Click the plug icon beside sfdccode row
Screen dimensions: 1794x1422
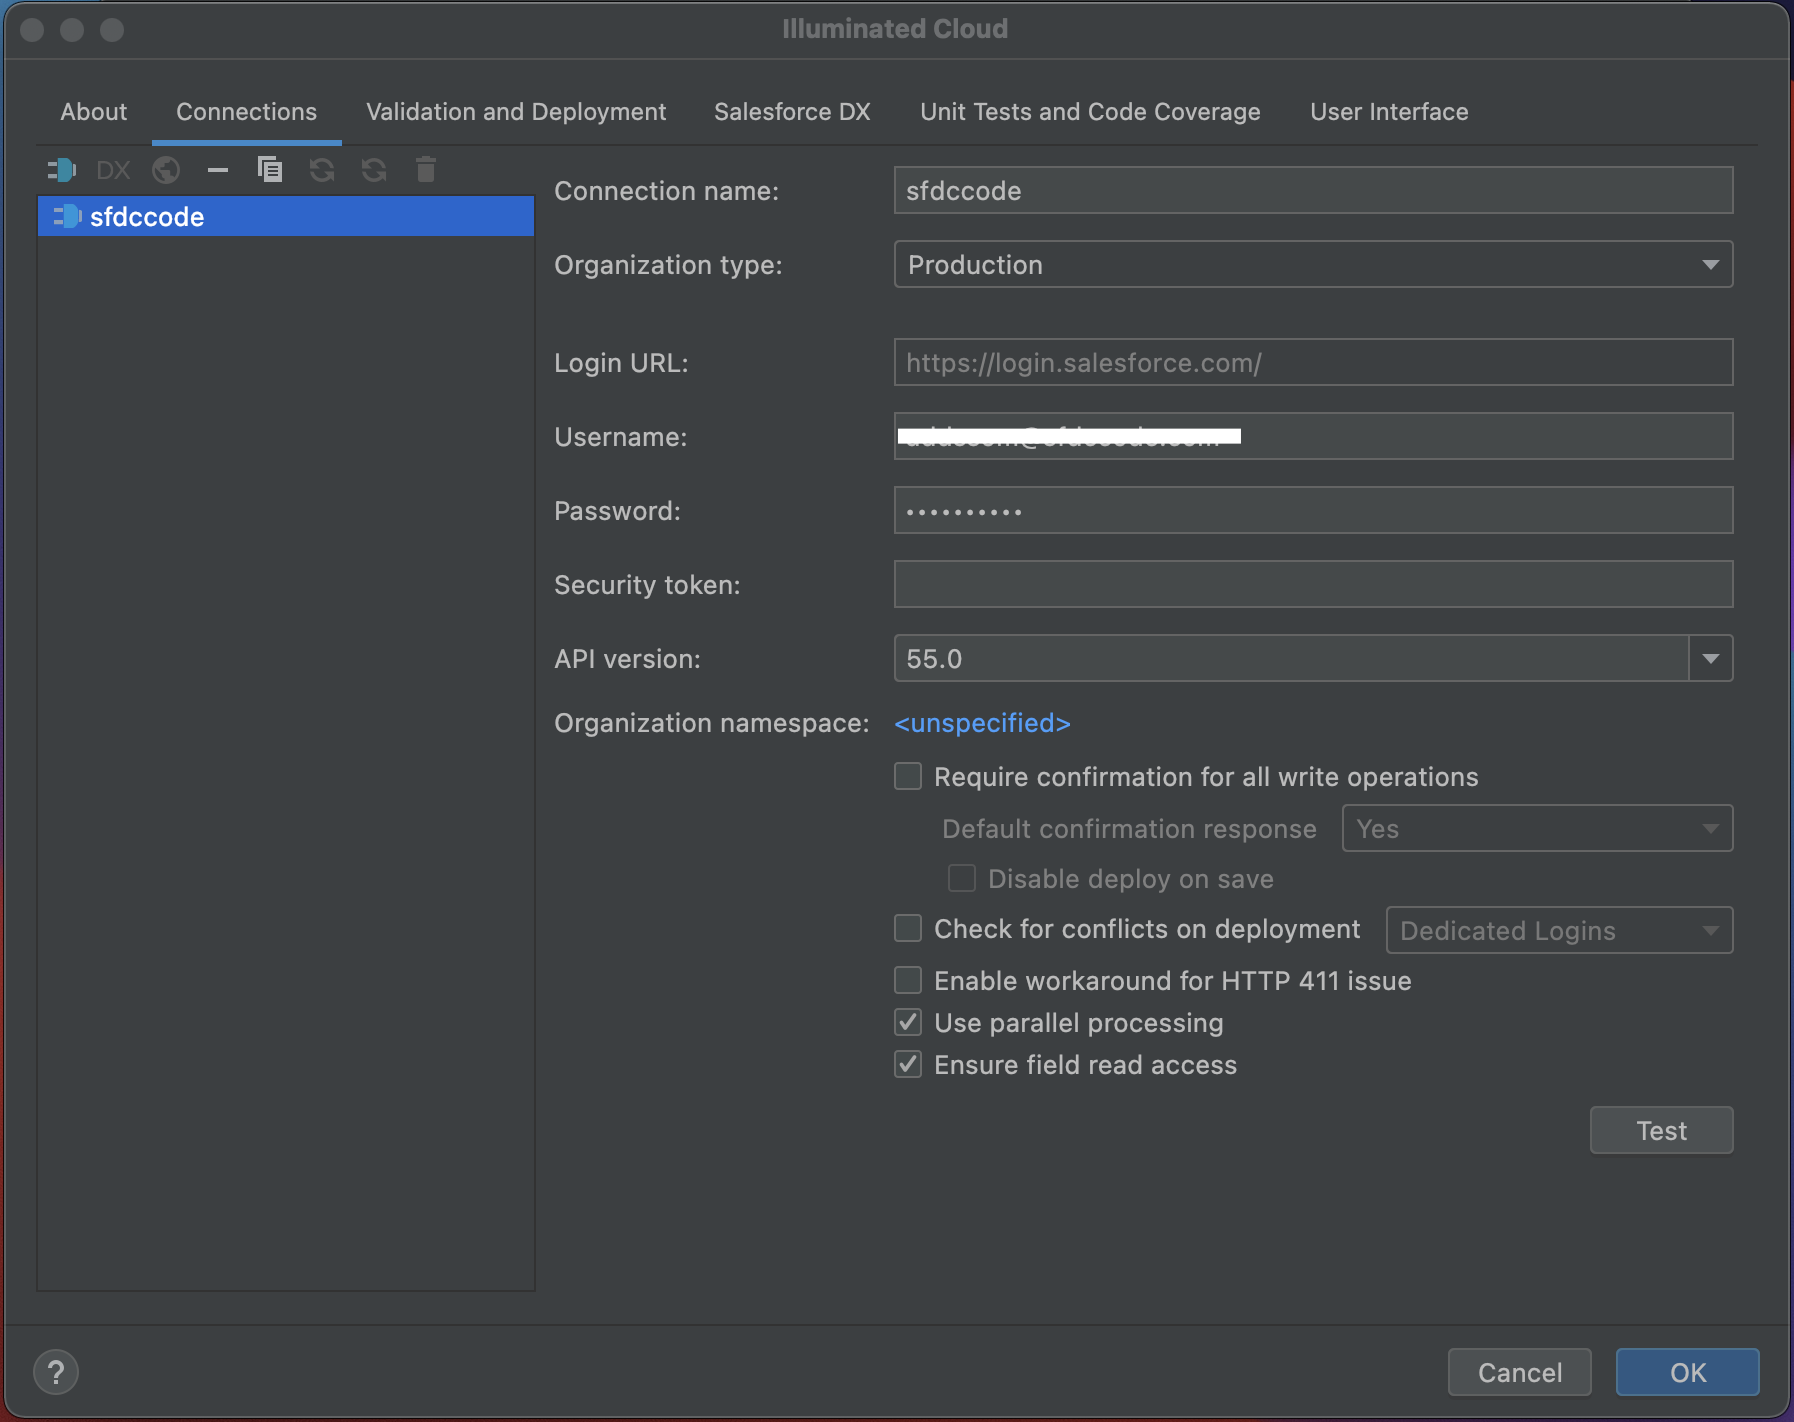click(67, 216)
